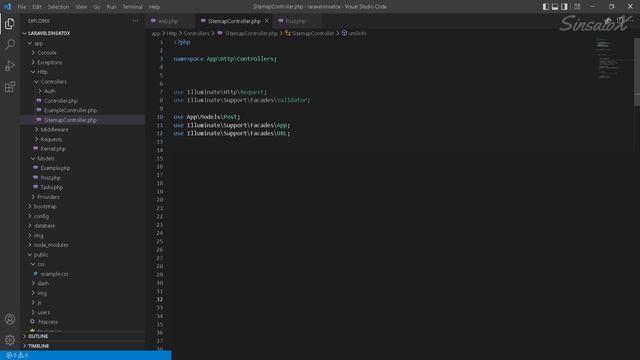
Task: Open the Run menu
Action: click(111, 7)
